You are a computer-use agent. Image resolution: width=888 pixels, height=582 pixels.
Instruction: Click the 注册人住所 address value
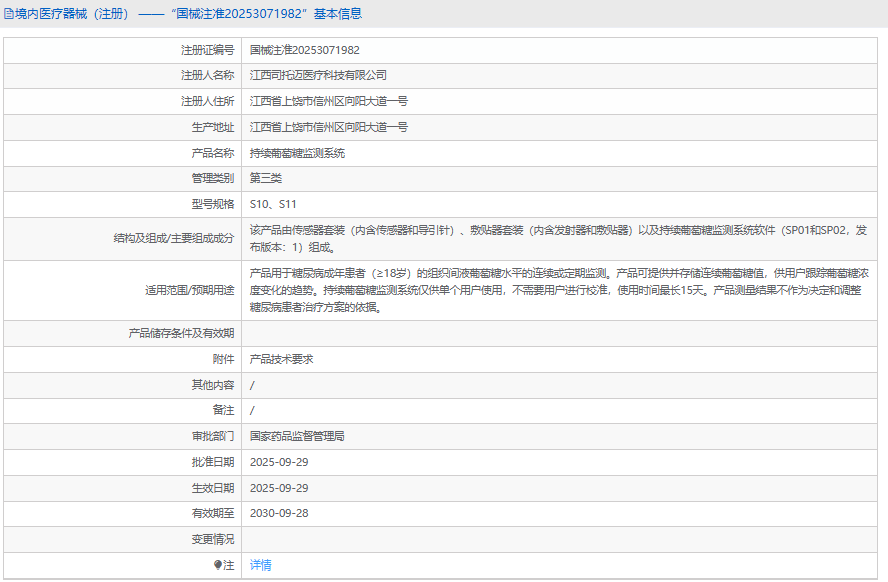click(329, 101)
